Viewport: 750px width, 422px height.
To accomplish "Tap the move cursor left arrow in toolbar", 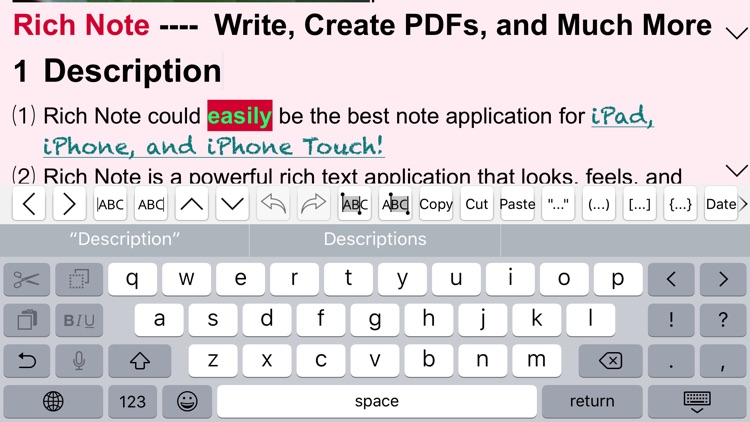I will (29, 204).
